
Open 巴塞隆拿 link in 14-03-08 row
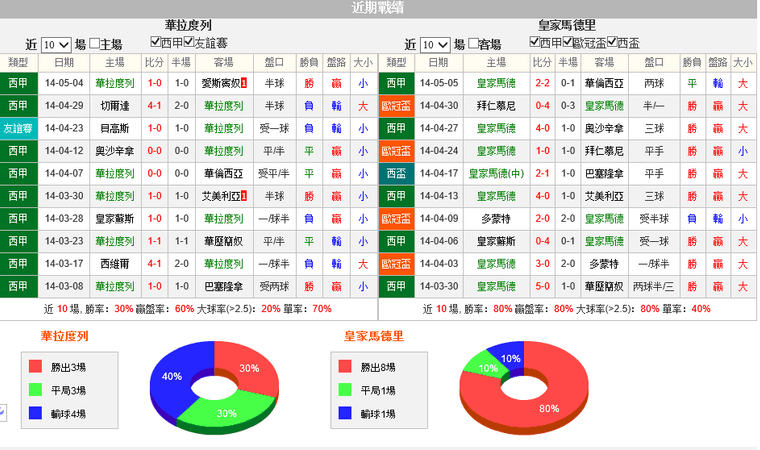(223, 286)
